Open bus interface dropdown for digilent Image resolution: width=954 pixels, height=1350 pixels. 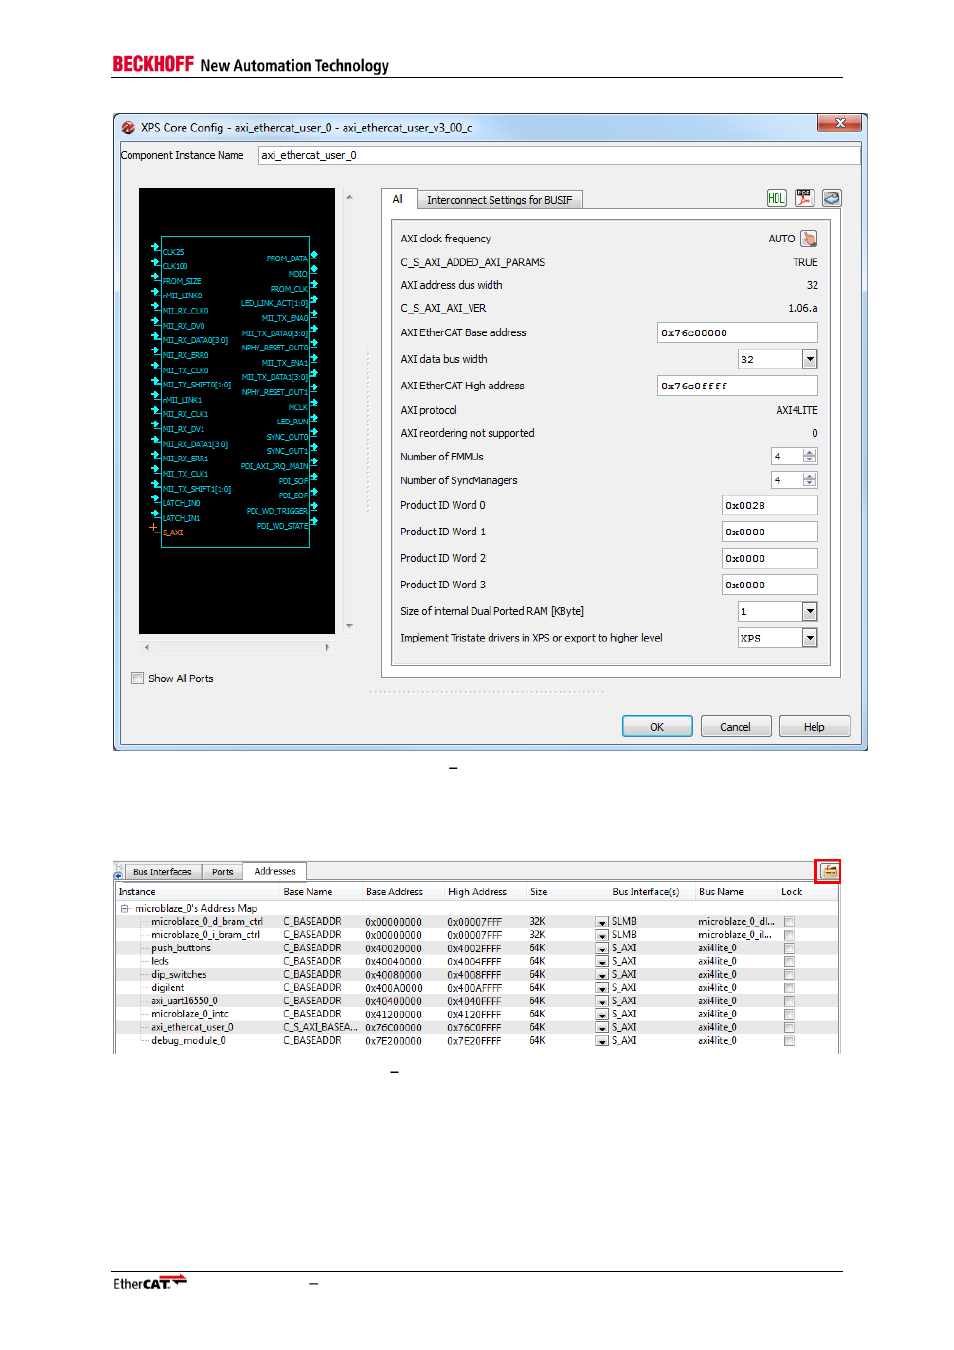pyautogui.click(x=602, y=988)
